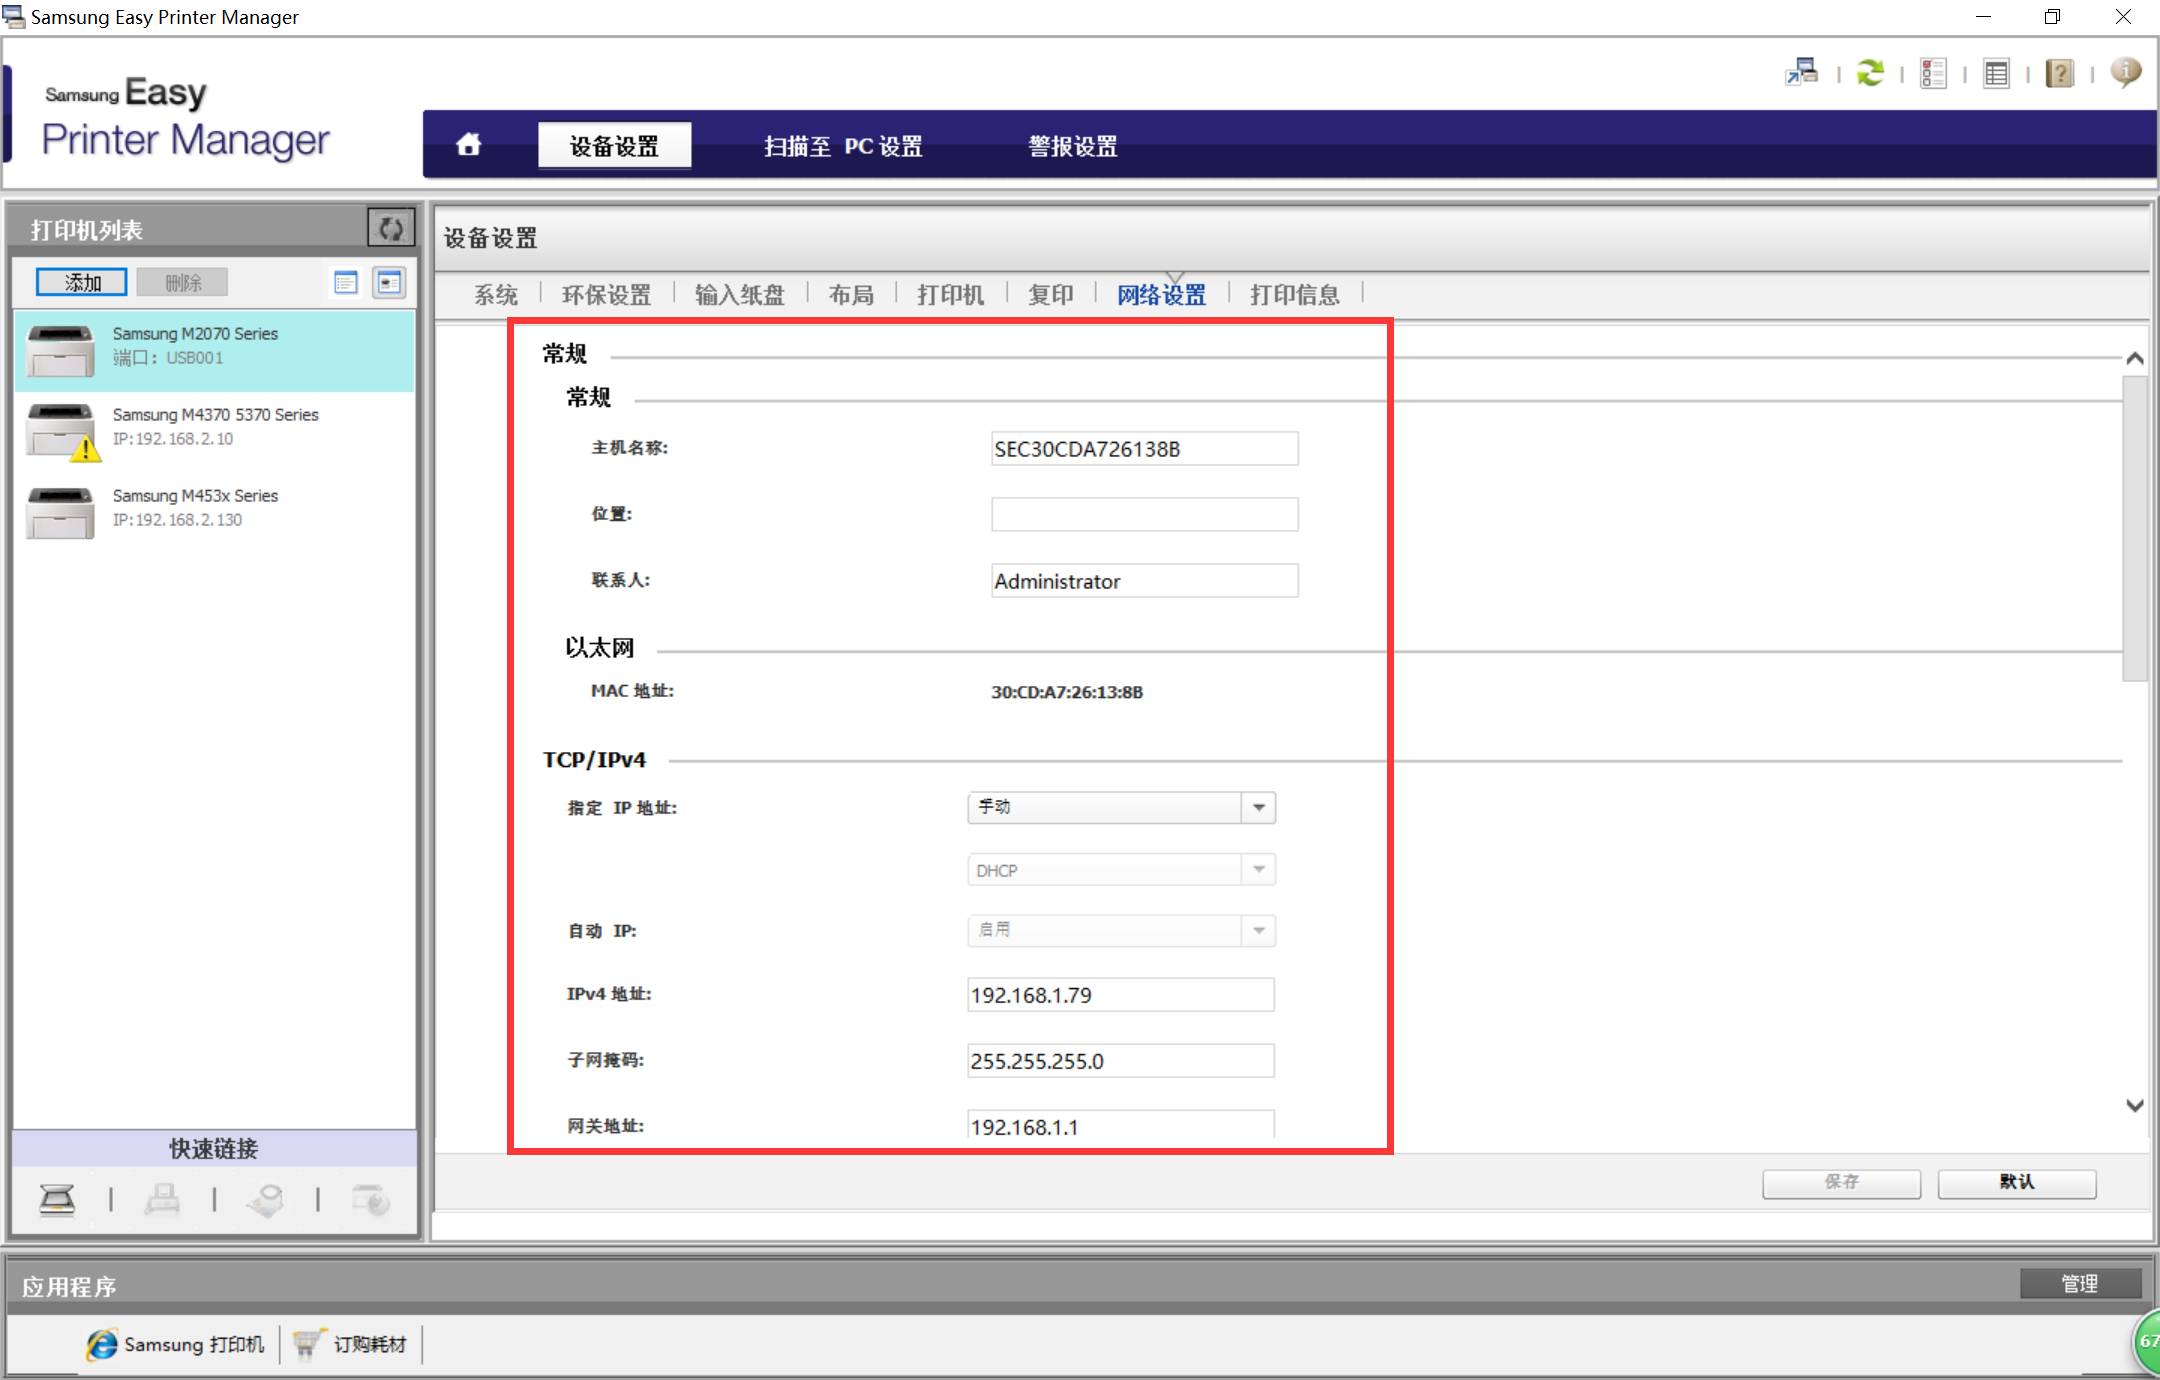Open the 扫描至 PC 设置 tab

pyautogui.click(x=843, y=146)
